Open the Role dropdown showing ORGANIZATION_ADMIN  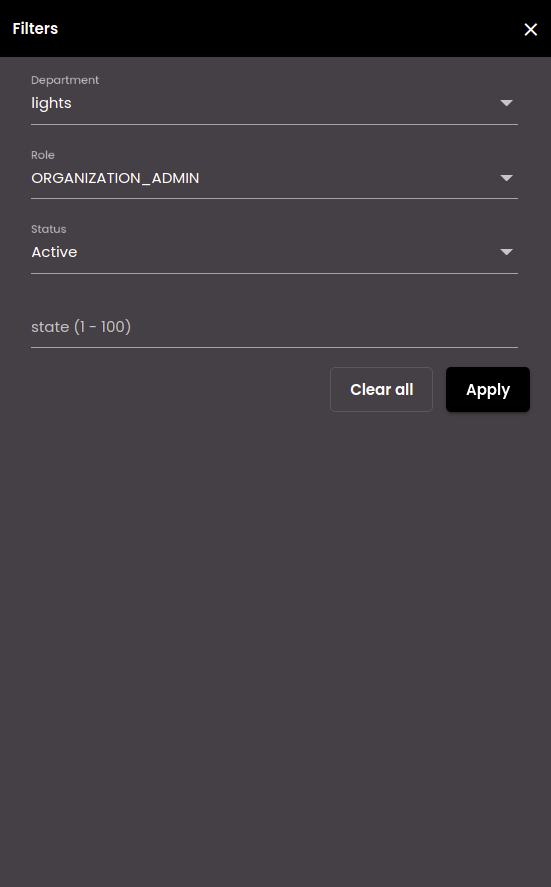click(274, 178)
